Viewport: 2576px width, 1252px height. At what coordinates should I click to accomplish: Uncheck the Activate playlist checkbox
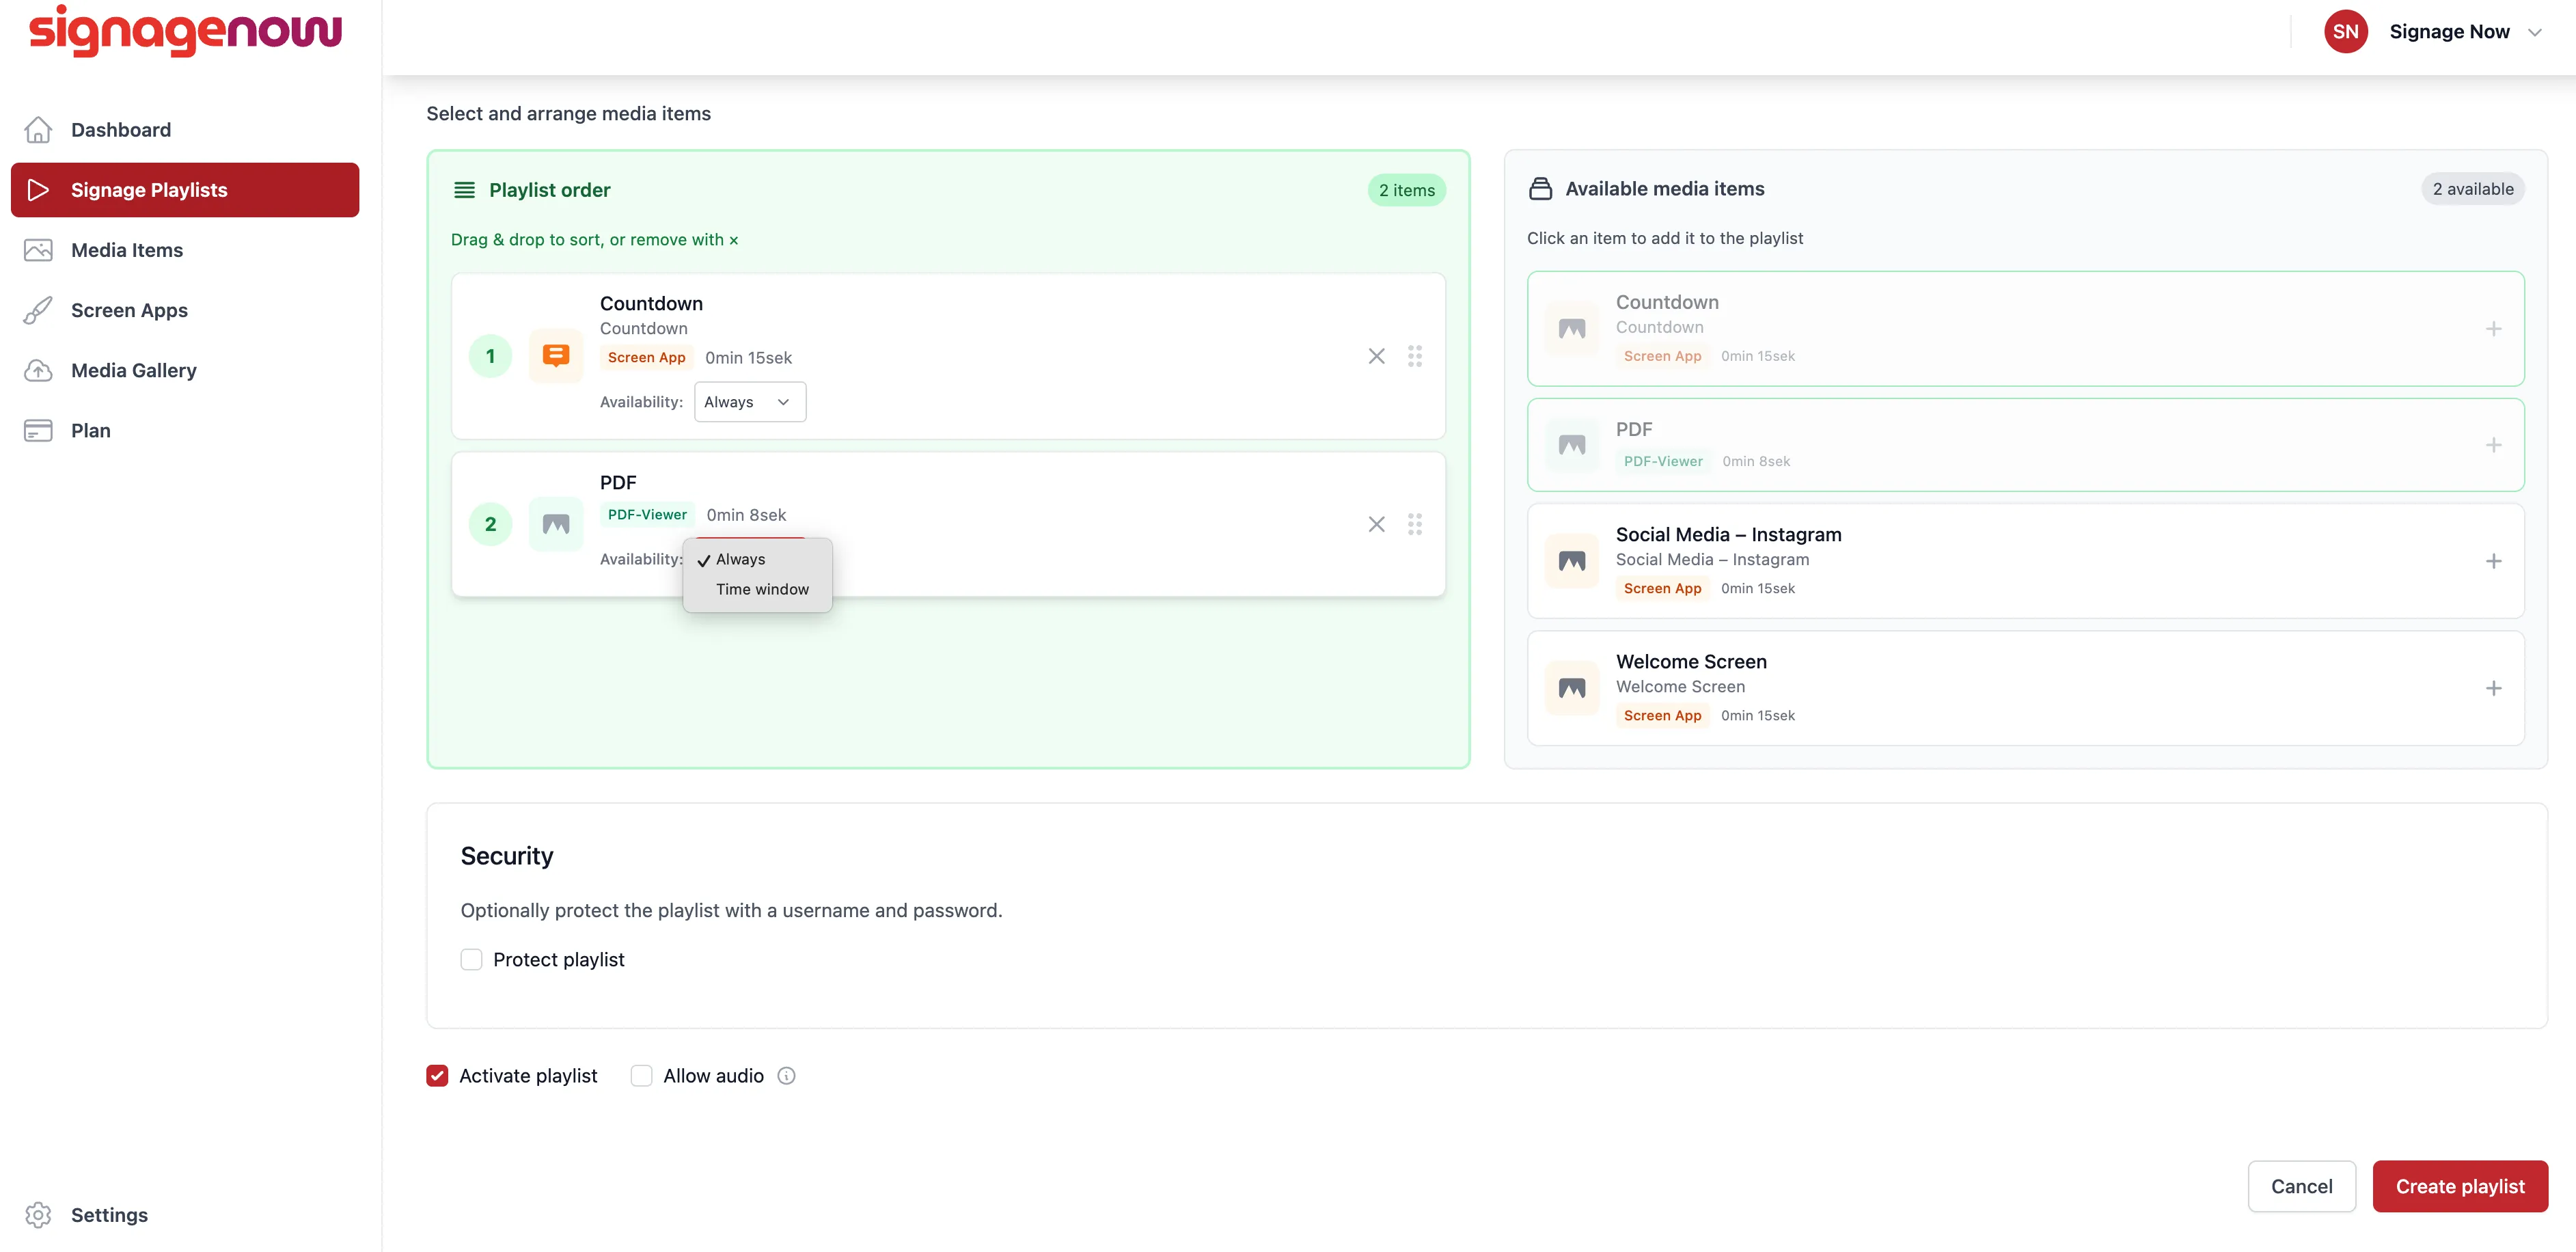point(437,1076)
